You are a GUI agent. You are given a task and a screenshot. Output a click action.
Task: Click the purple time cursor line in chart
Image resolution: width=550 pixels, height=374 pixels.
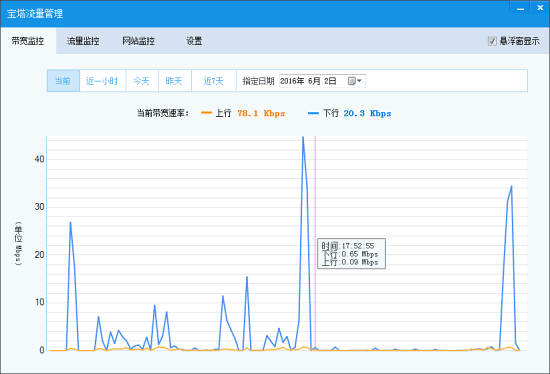315,242
